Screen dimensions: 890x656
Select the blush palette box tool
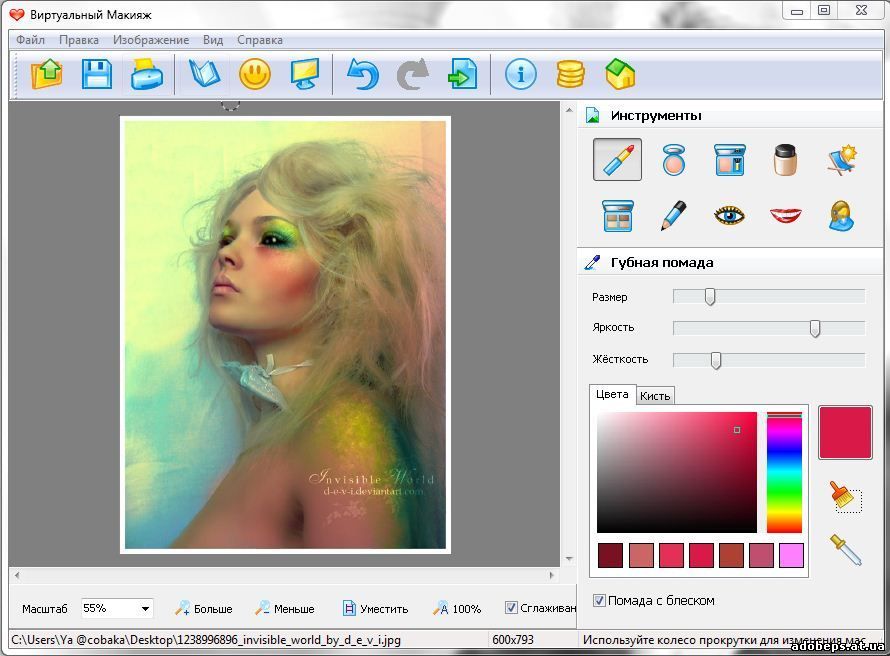pos(729,159)
